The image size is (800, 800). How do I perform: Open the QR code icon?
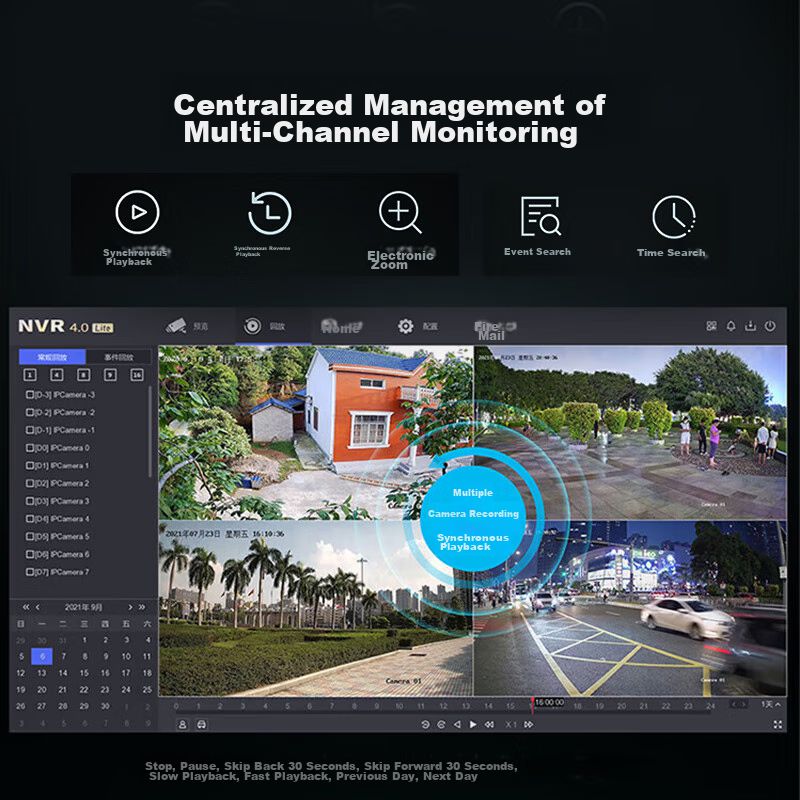(712, 326)
